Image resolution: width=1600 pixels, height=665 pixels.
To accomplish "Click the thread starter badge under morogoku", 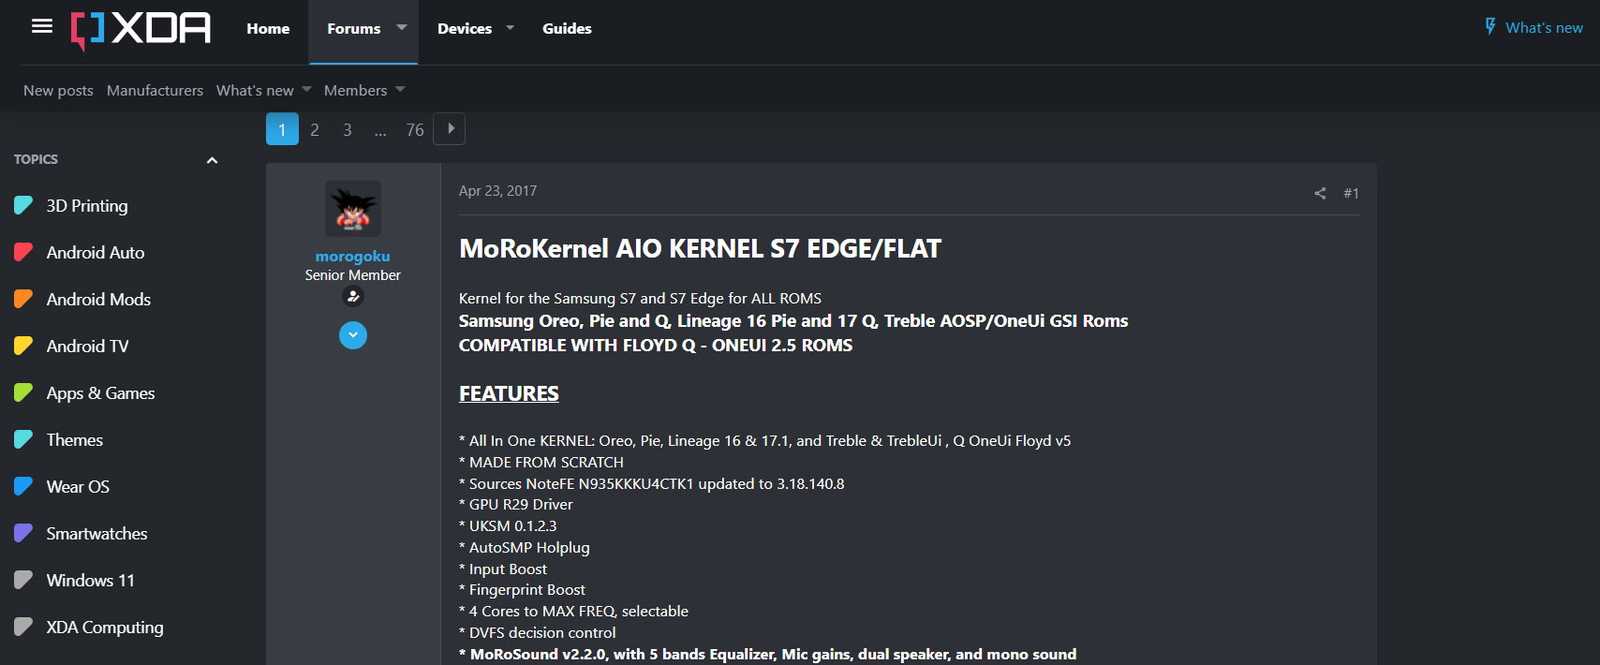I will coord(353,296).
